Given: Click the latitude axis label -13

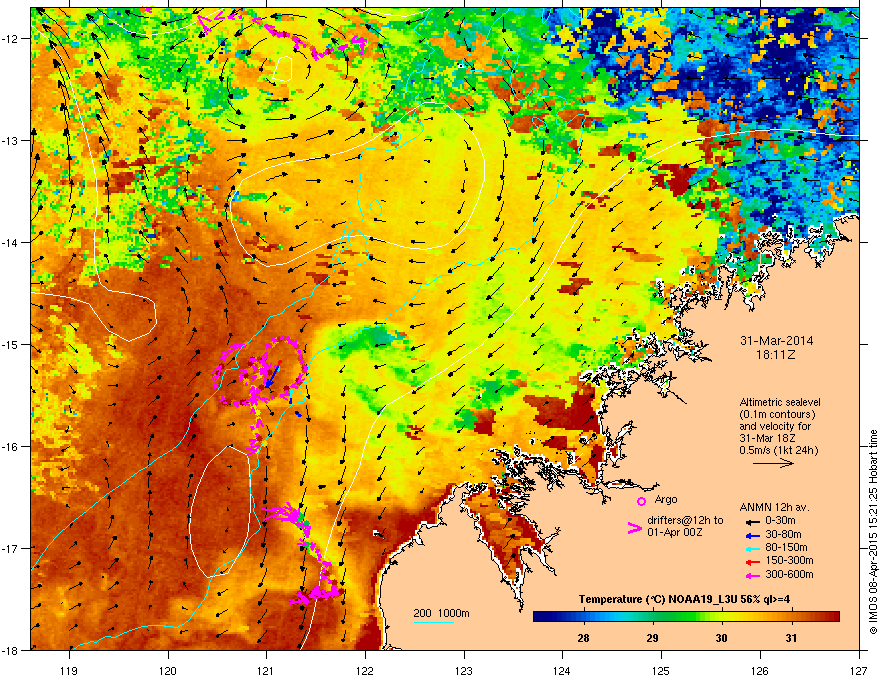Looking at the screenshot, I should pos(10,140).
